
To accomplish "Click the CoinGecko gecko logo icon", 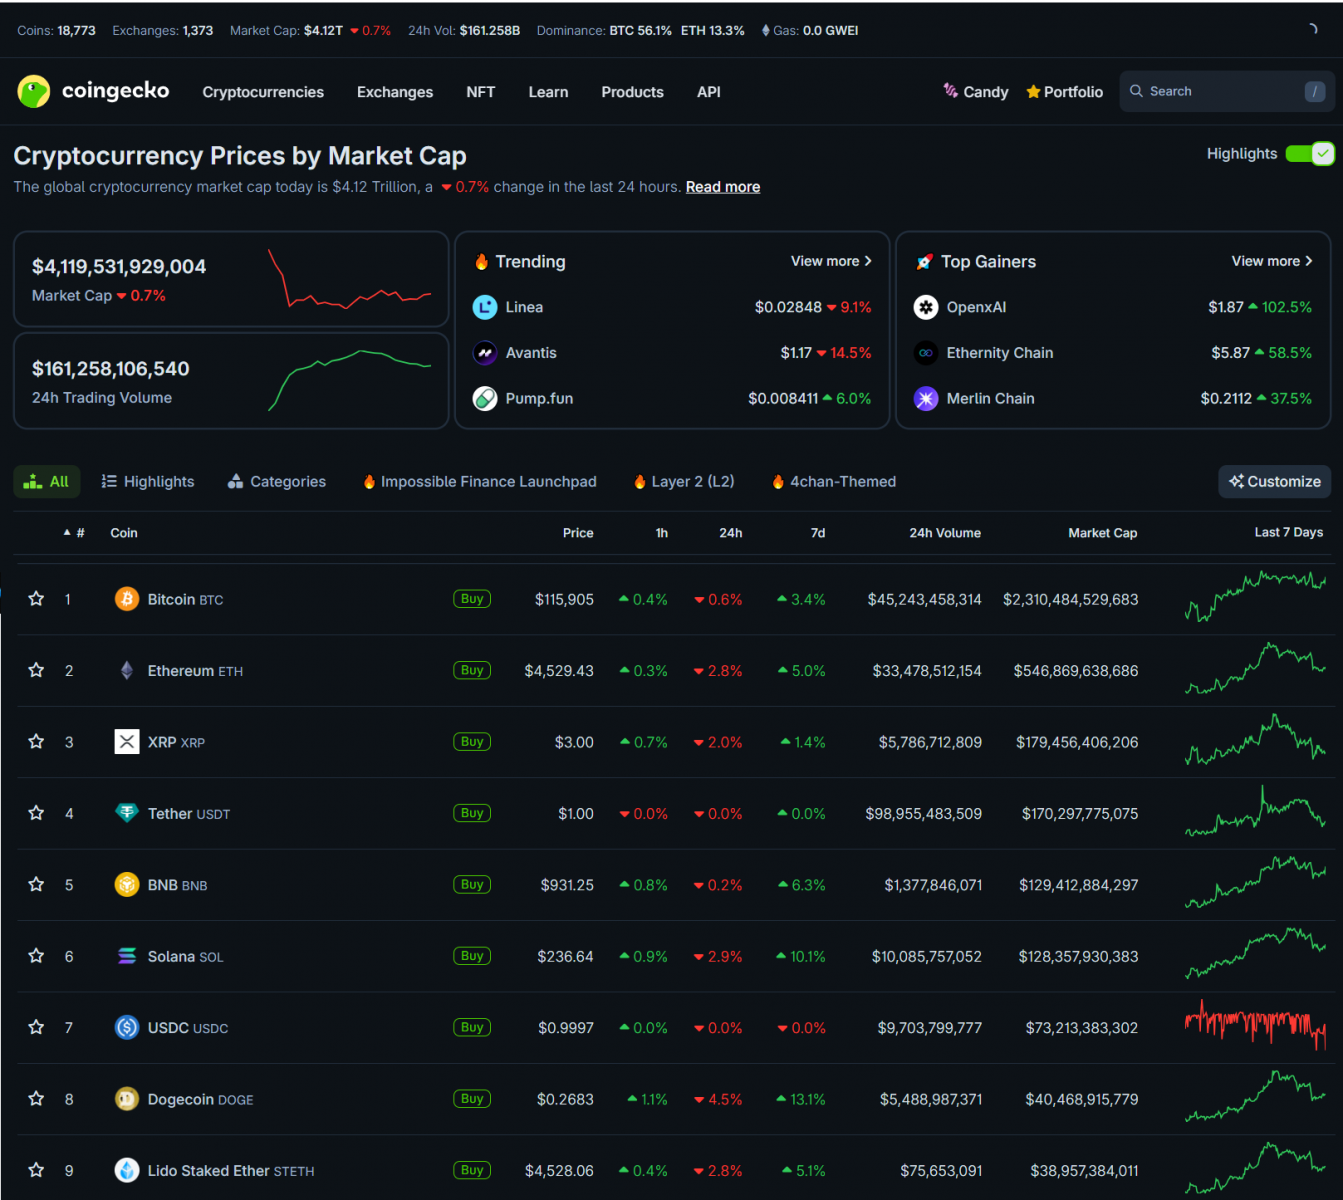I will pos(34,91).
